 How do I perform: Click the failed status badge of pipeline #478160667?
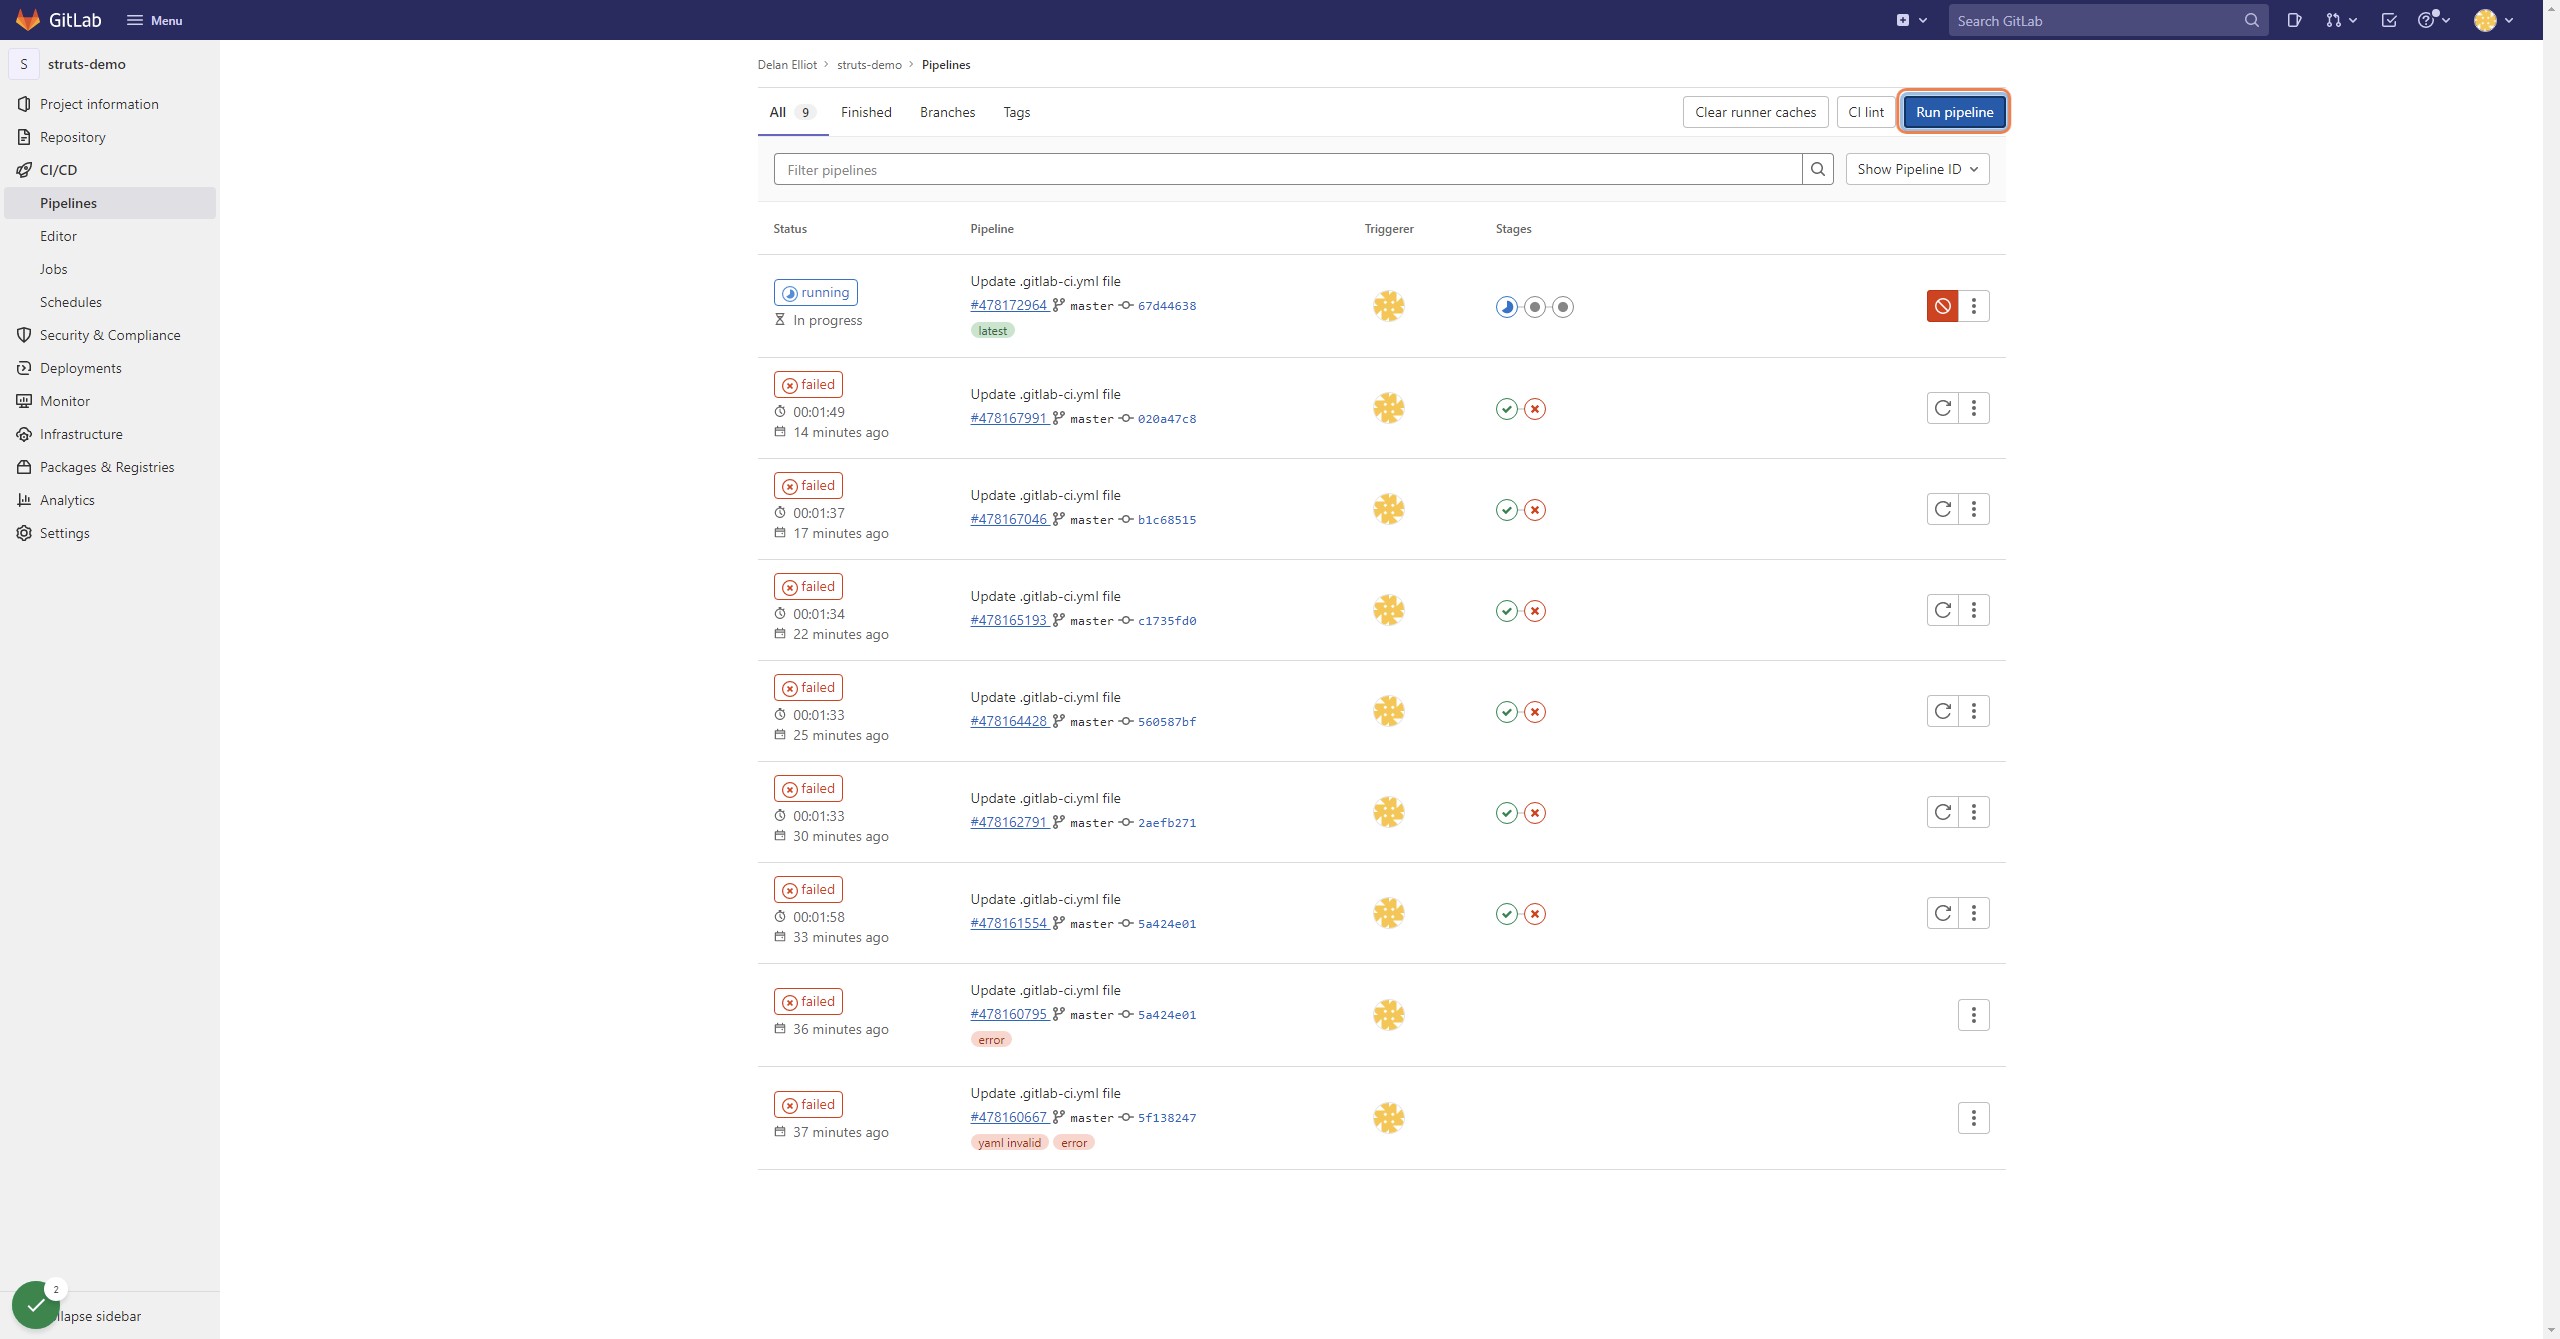(x=808, y=1104)
